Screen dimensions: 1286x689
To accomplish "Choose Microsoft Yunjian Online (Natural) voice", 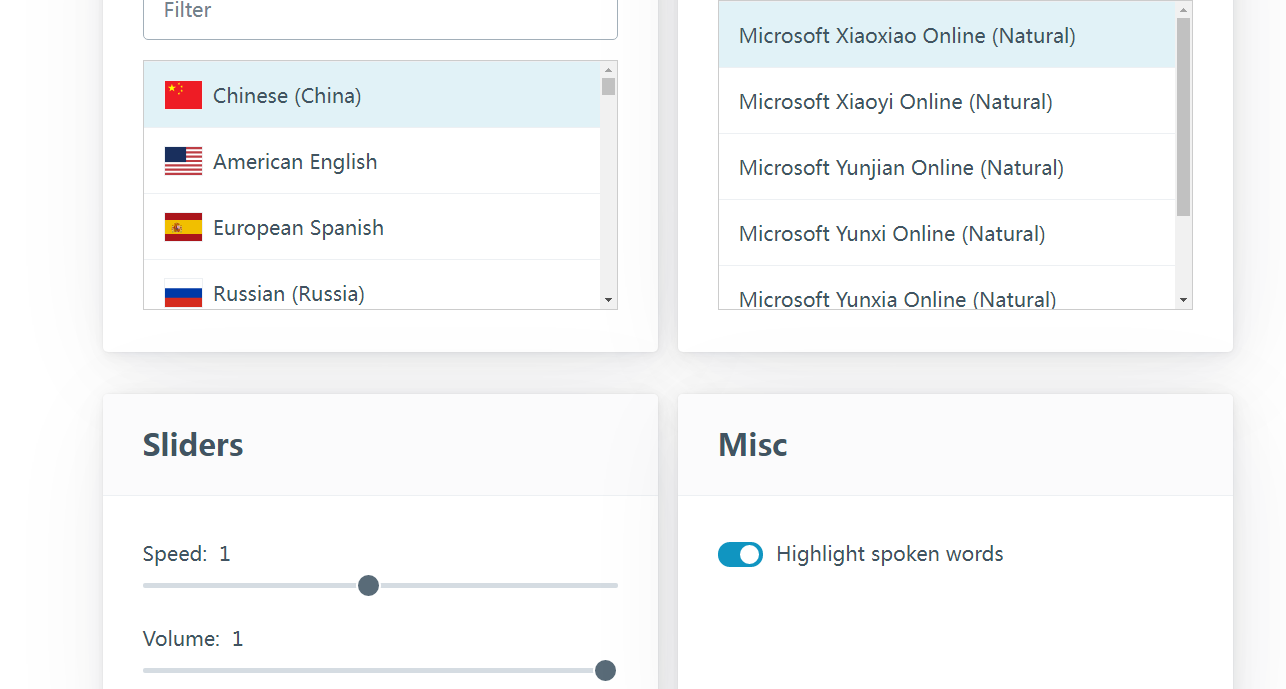I will [947, 167].
